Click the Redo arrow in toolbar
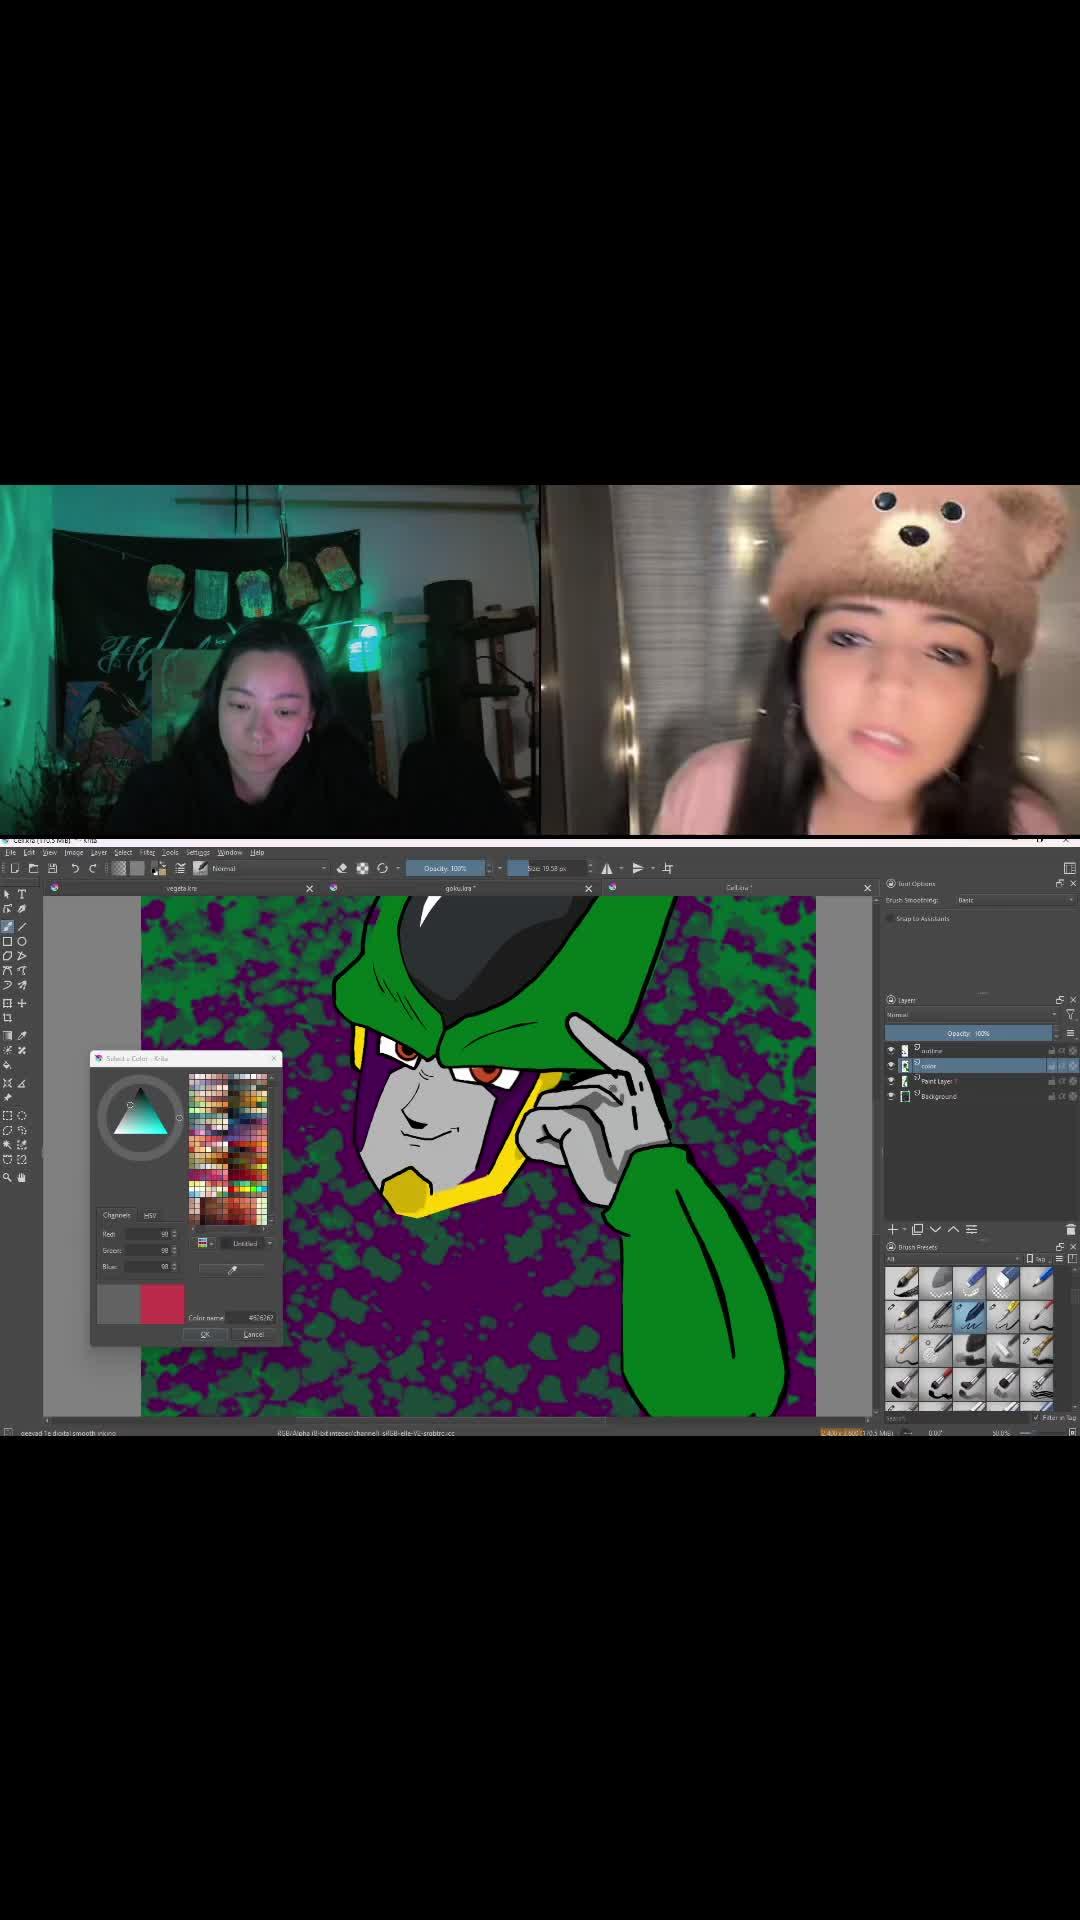This screenshot has width=1080, height=1920. [x=93, y=868]
